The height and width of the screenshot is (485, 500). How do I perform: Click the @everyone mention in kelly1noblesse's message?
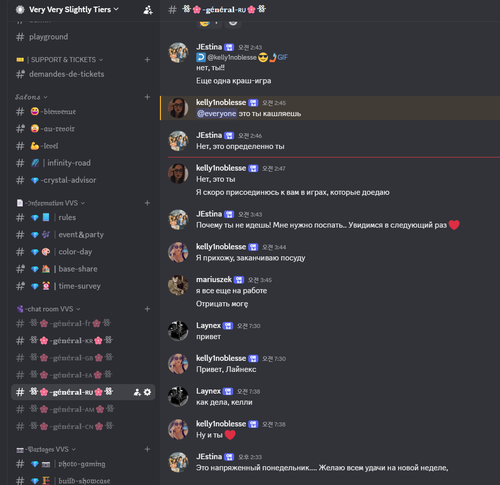click(216, 114)
